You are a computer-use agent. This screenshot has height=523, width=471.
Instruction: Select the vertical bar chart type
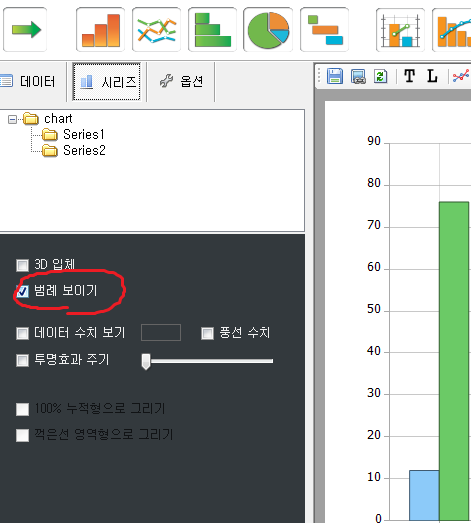100,30
